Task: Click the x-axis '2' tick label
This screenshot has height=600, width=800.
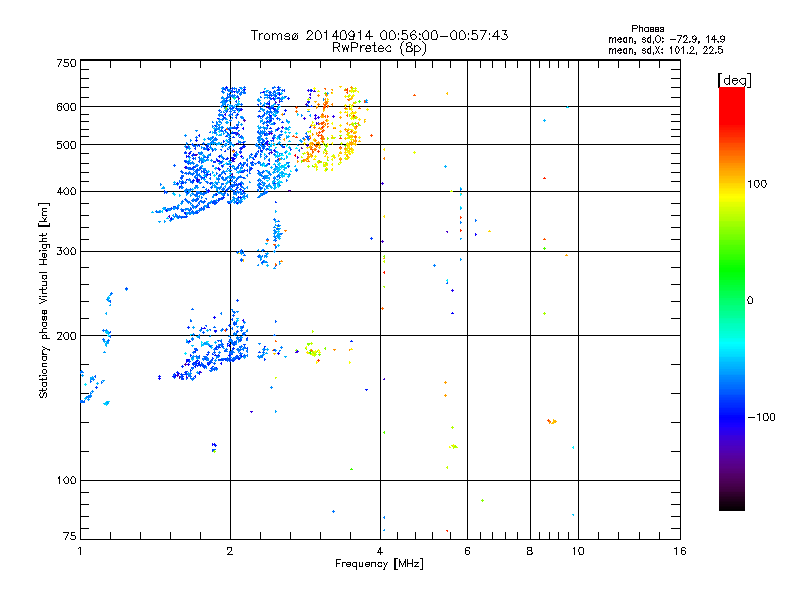Action: pyautogui.click(x=230, y=551)
